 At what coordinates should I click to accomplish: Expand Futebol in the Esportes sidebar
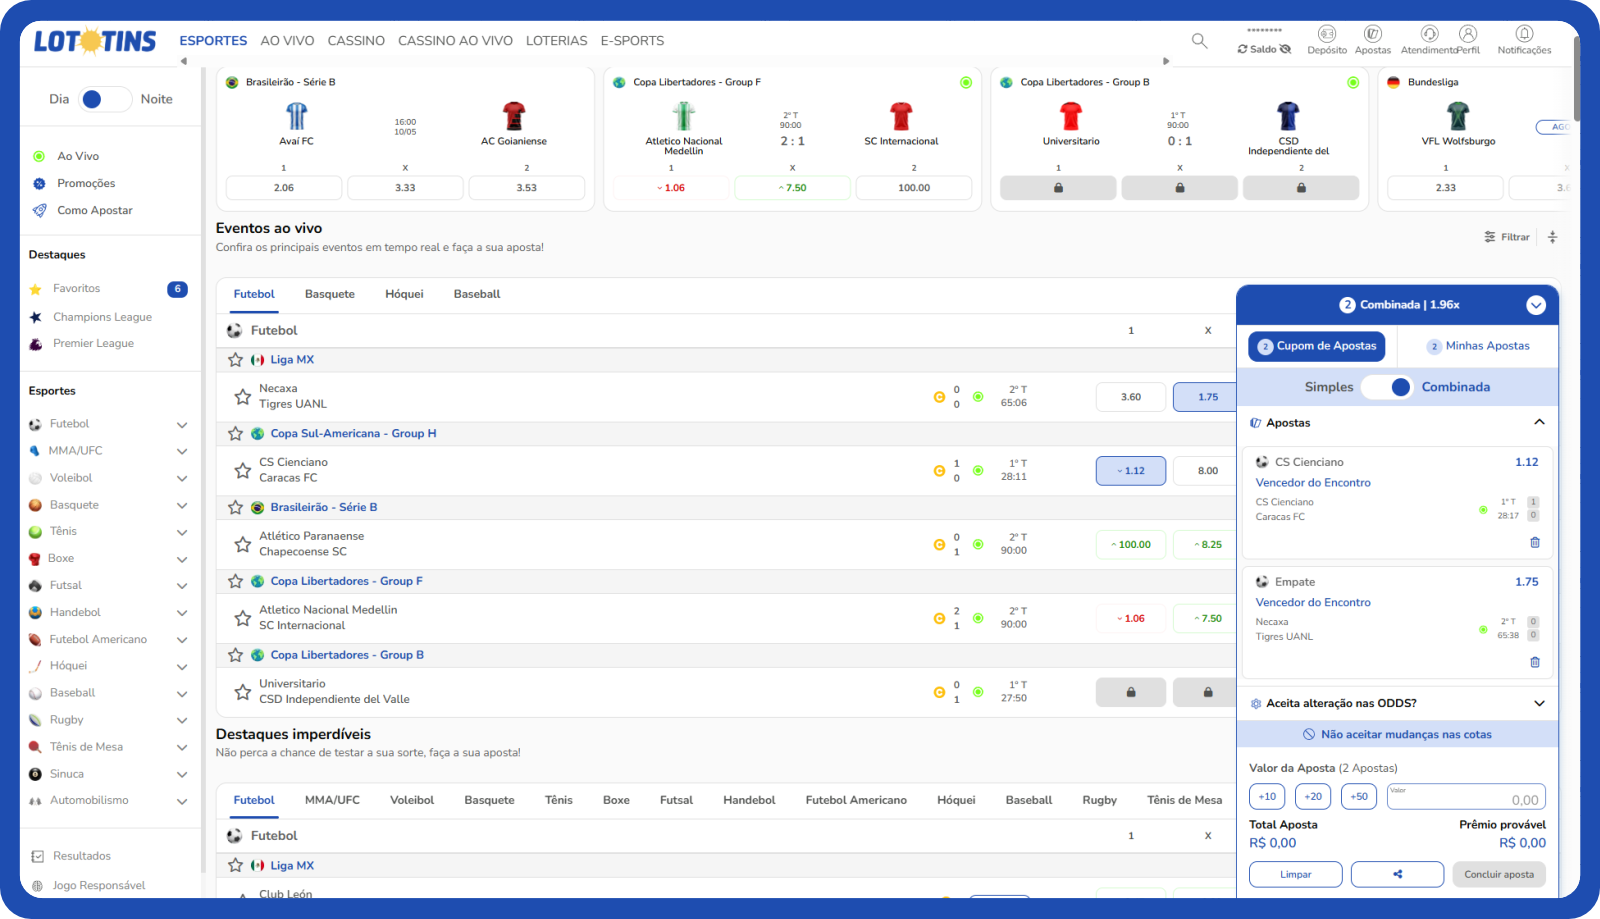coord(182,425)
